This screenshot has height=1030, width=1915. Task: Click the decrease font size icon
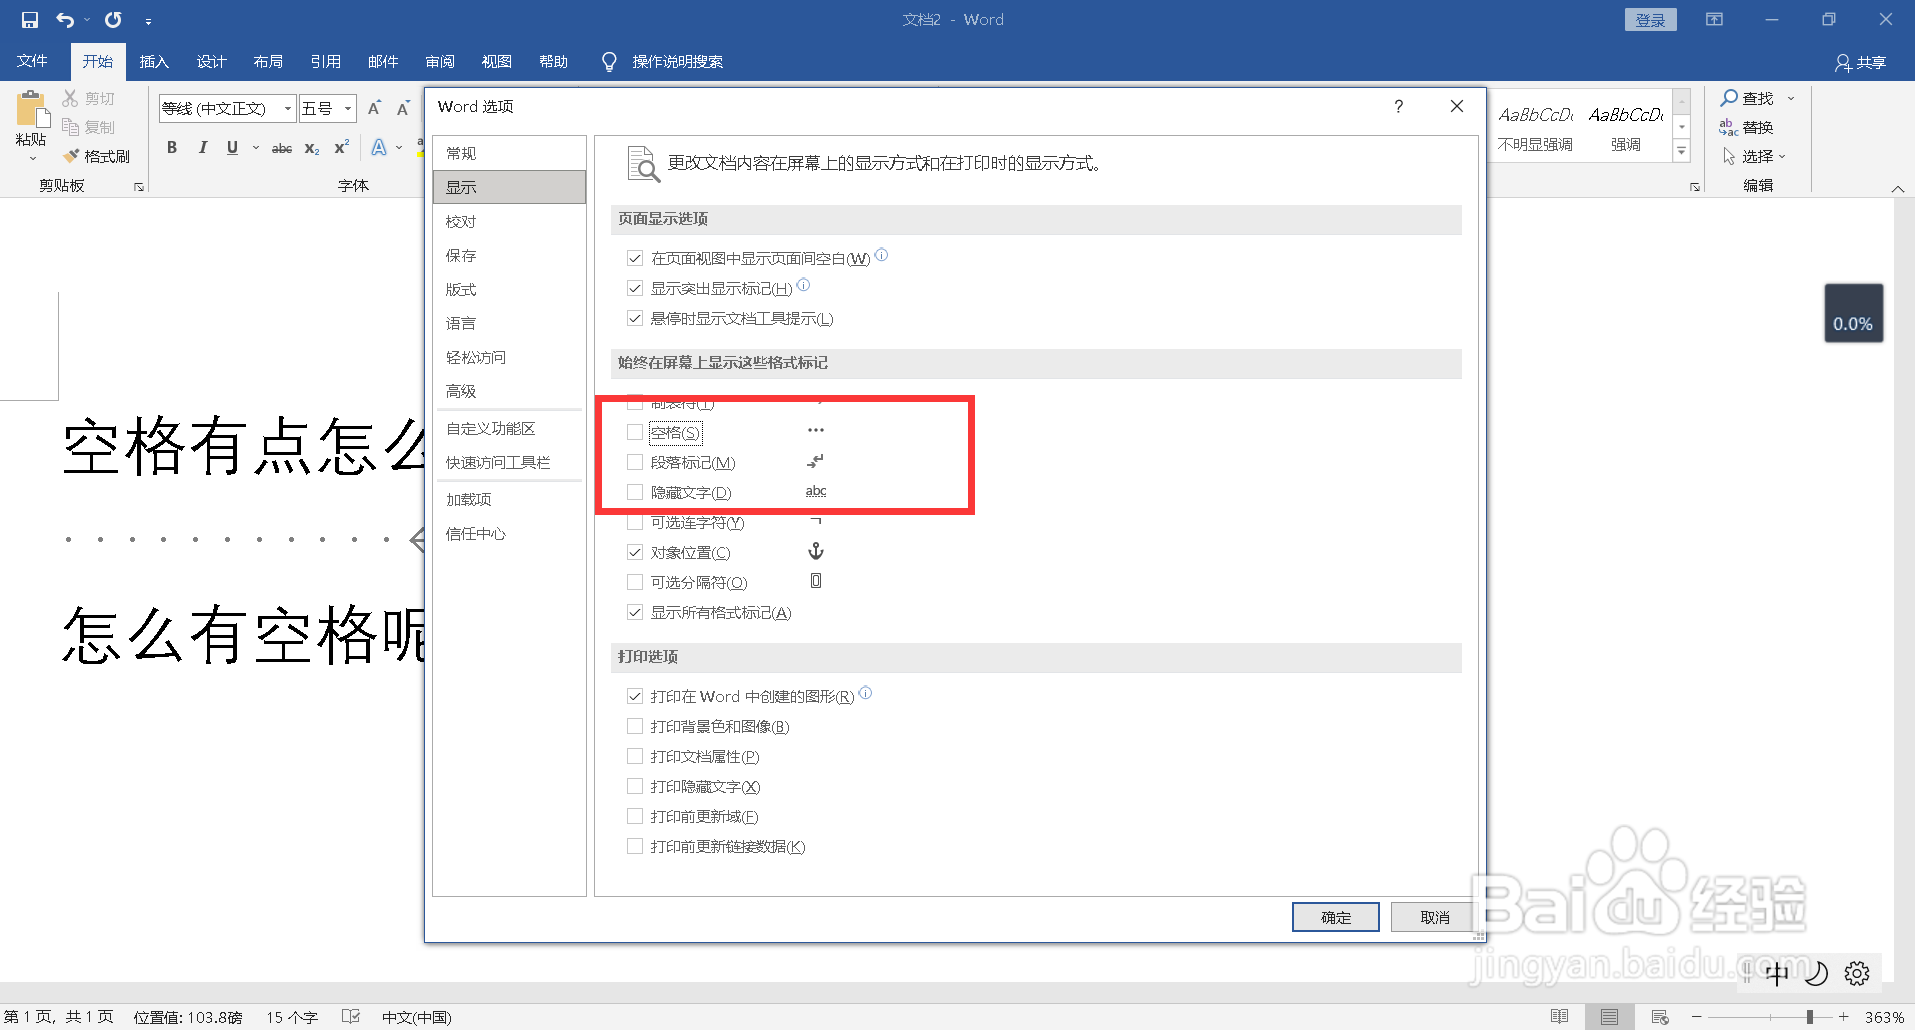click(x=403, y=108)
